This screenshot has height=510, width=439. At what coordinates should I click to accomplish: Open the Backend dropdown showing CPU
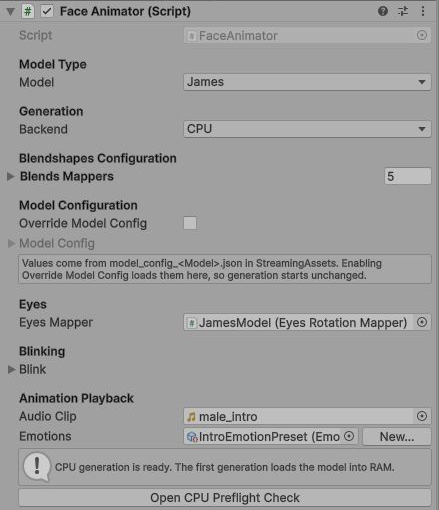(x=307, y=129)
